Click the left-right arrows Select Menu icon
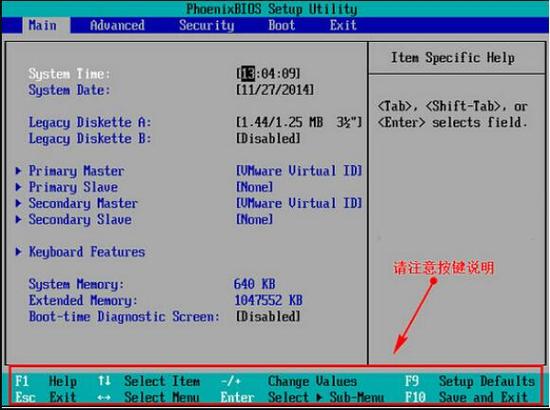 click(104, 397)
